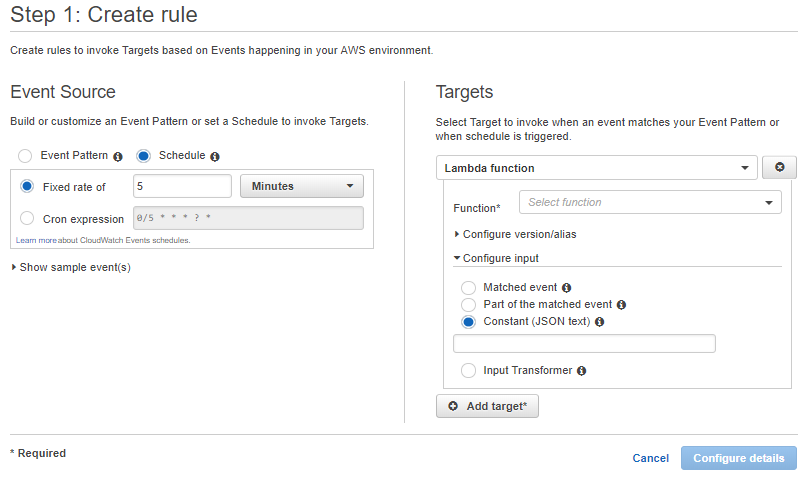Click the Cancel link
807x481 pixels.
[650, 458]
